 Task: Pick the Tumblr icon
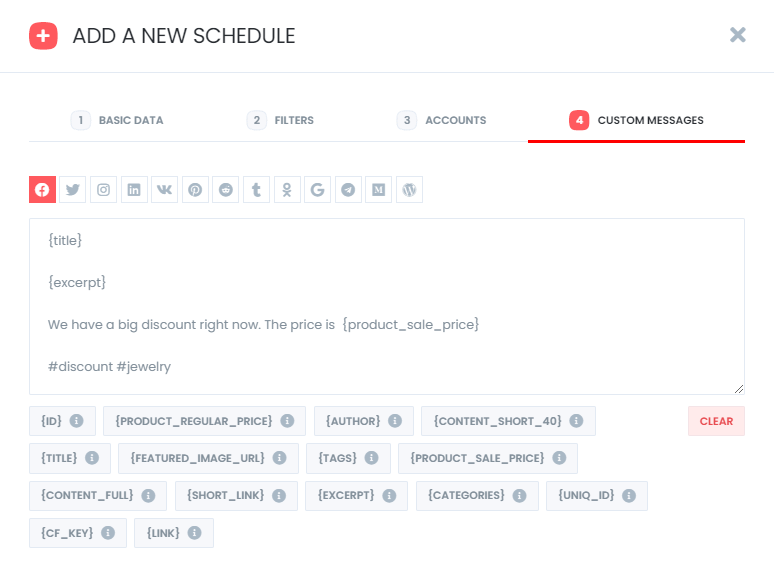point(256,189)
